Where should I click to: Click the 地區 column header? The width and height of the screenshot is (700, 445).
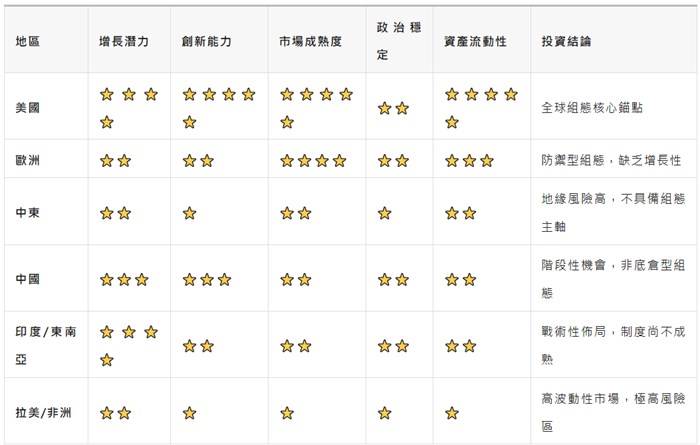coord(28,42)
